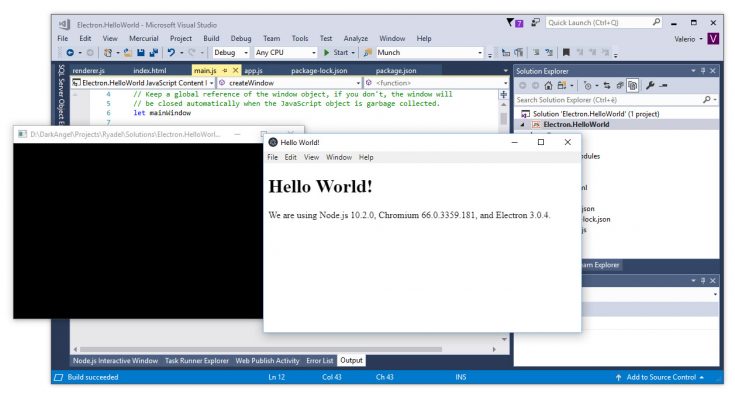Open the Help menu in Hello World window
Screen dimensions: 735x400
pos(366,158)
